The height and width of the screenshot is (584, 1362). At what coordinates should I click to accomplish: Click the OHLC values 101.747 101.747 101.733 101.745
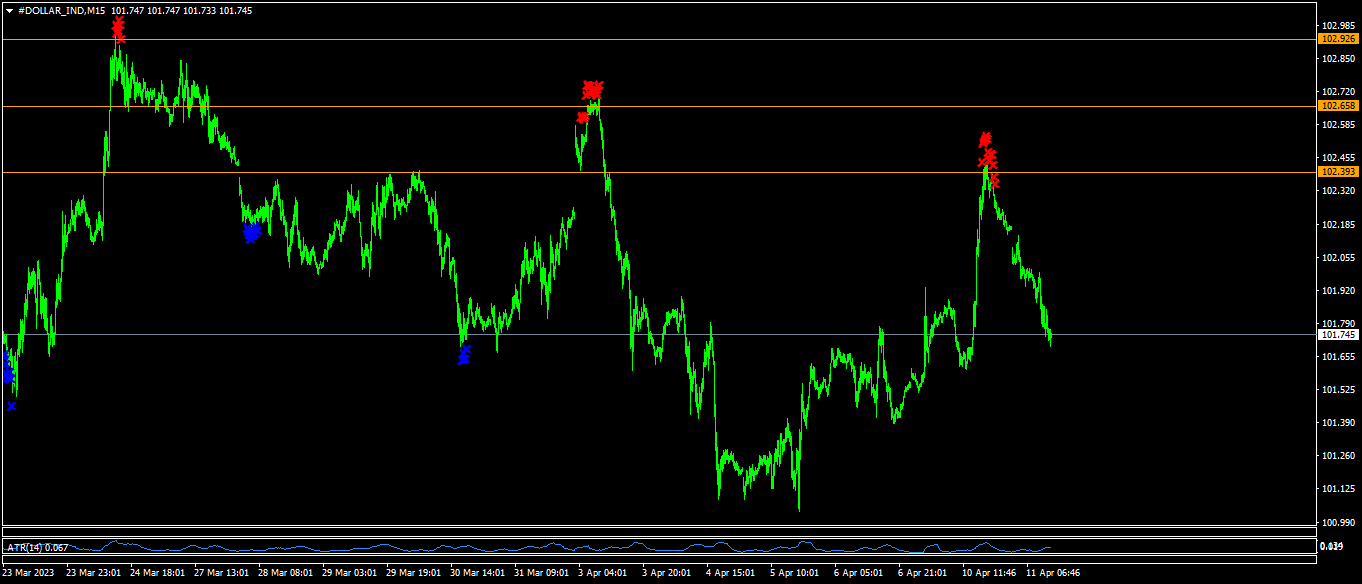(182, 10)
